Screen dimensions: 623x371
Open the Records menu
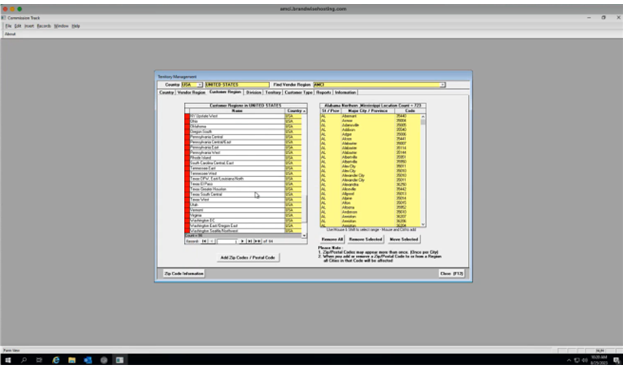tap(44, 26)
